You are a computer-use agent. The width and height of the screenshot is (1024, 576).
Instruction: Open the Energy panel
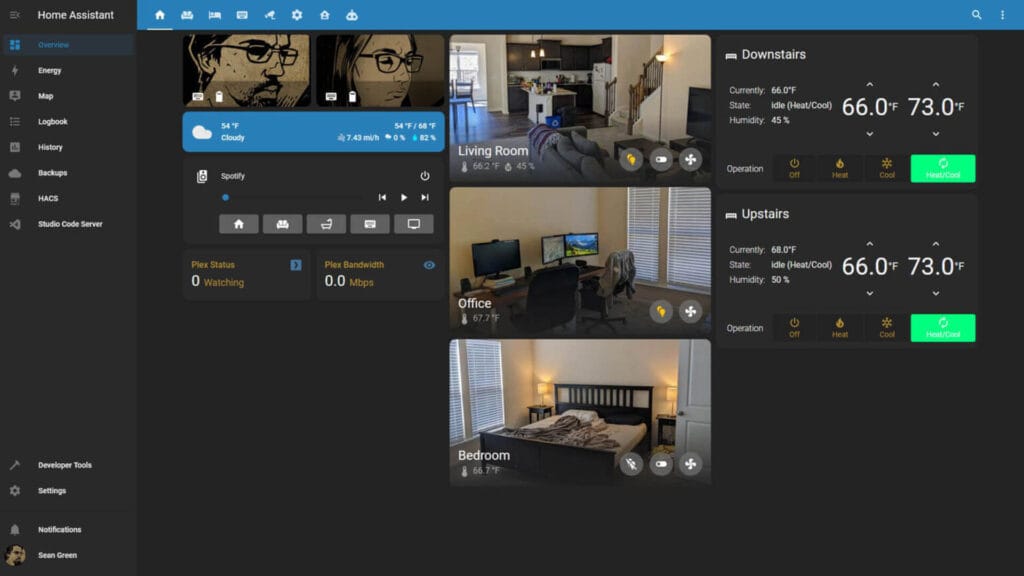click(68, 70)
